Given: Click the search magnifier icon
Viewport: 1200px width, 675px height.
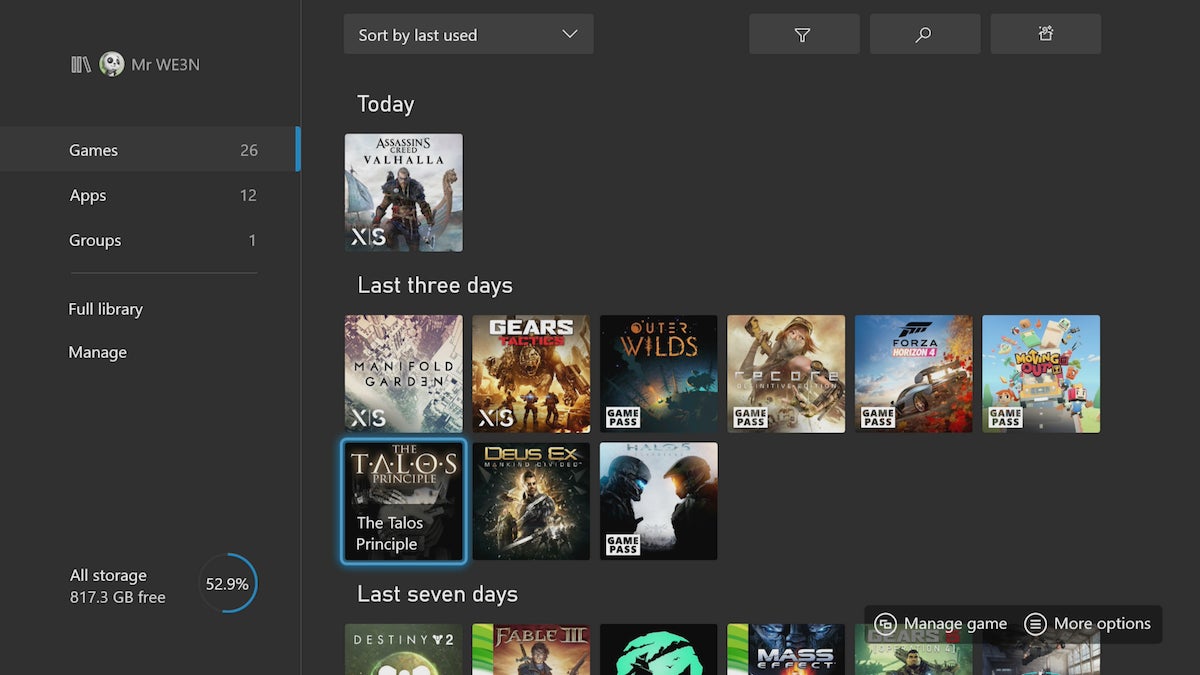Looking at the screenshot, I should tap(924, 33).
